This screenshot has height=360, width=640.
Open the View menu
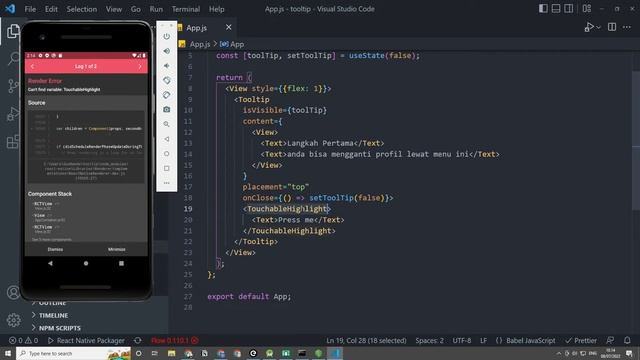113,9
